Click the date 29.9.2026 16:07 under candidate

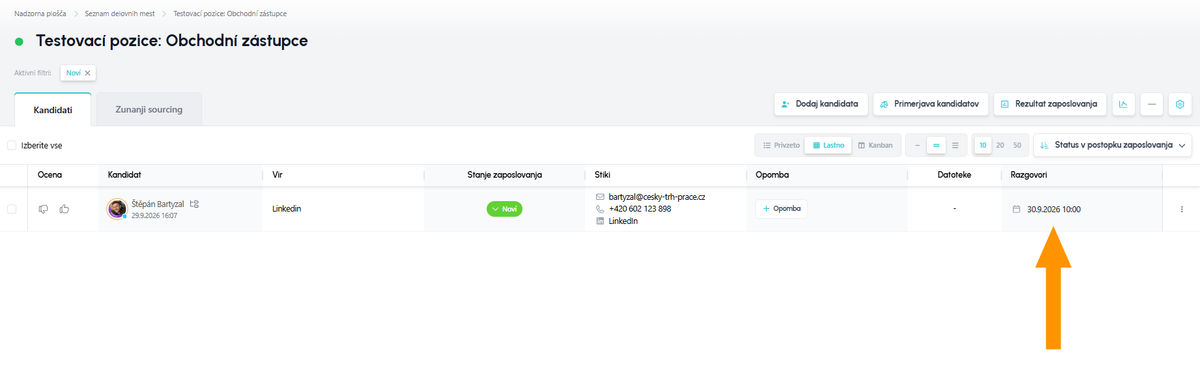[x=155, y=215]
